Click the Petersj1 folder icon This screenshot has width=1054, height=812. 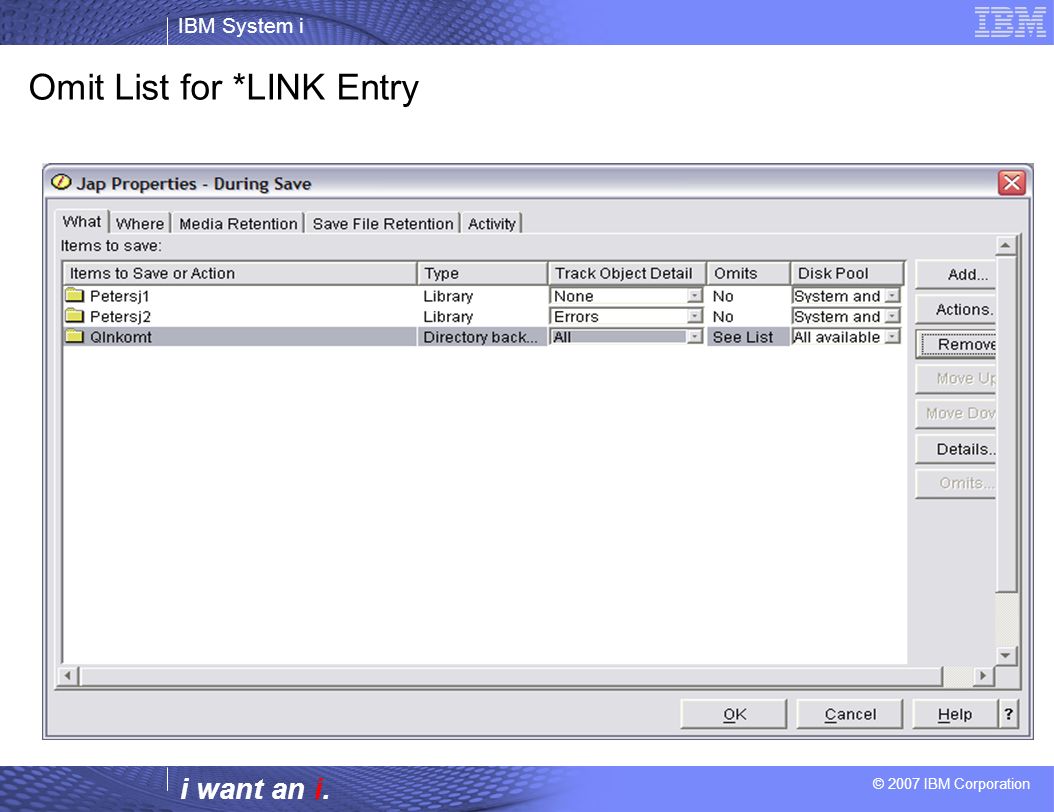[75, 296]
